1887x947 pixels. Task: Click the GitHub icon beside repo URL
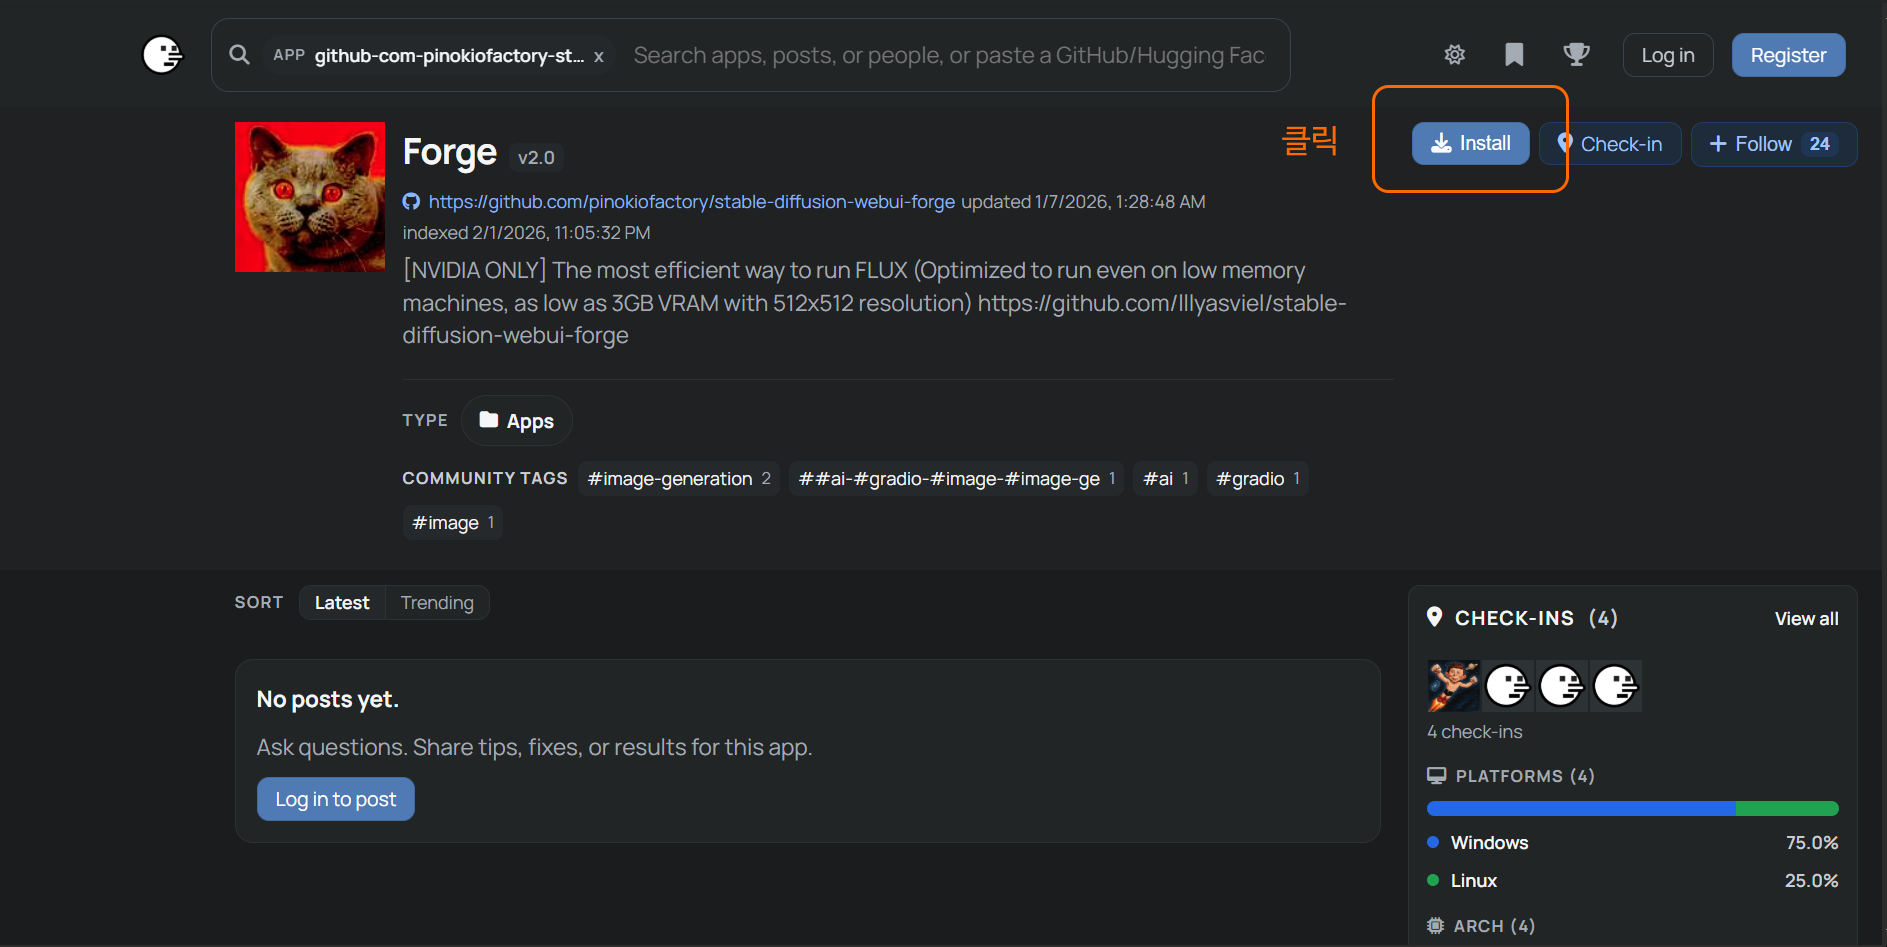[x=411, y=202]
